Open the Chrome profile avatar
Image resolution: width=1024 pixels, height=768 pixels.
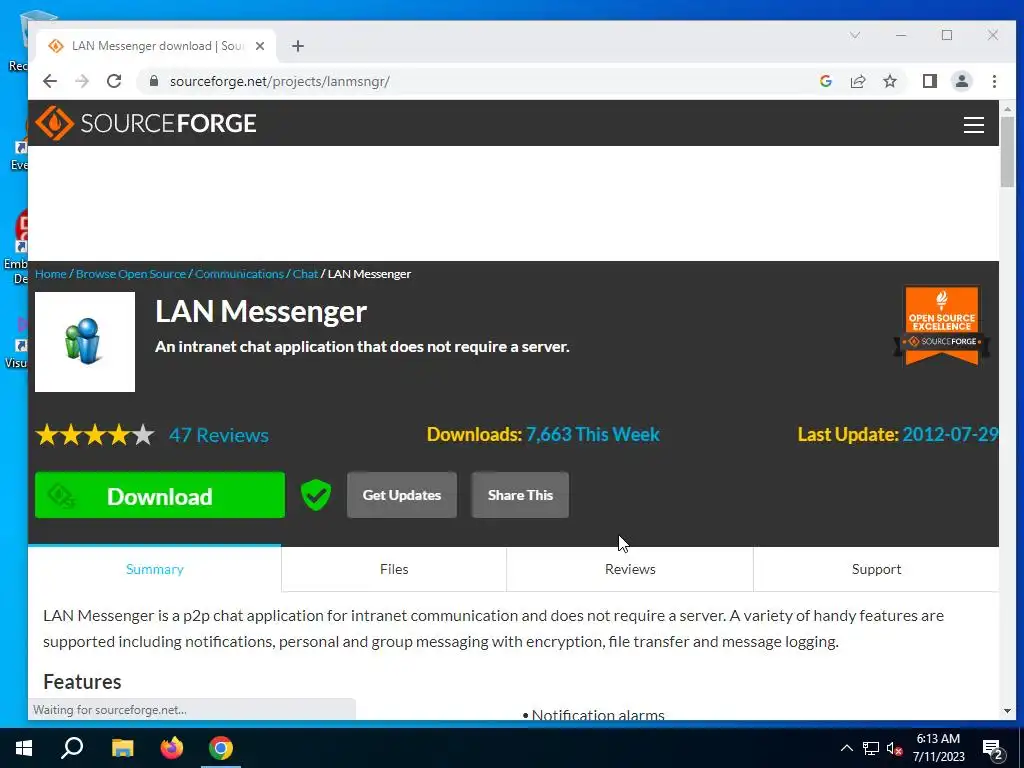[961, 81]
